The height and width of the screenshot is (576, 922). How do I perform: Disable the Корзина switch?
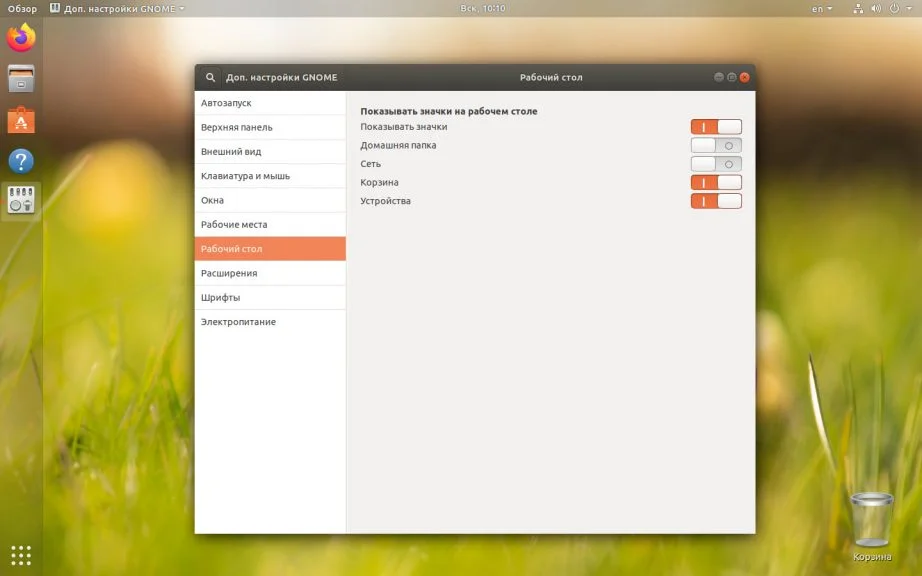click(x=716, y=182)
